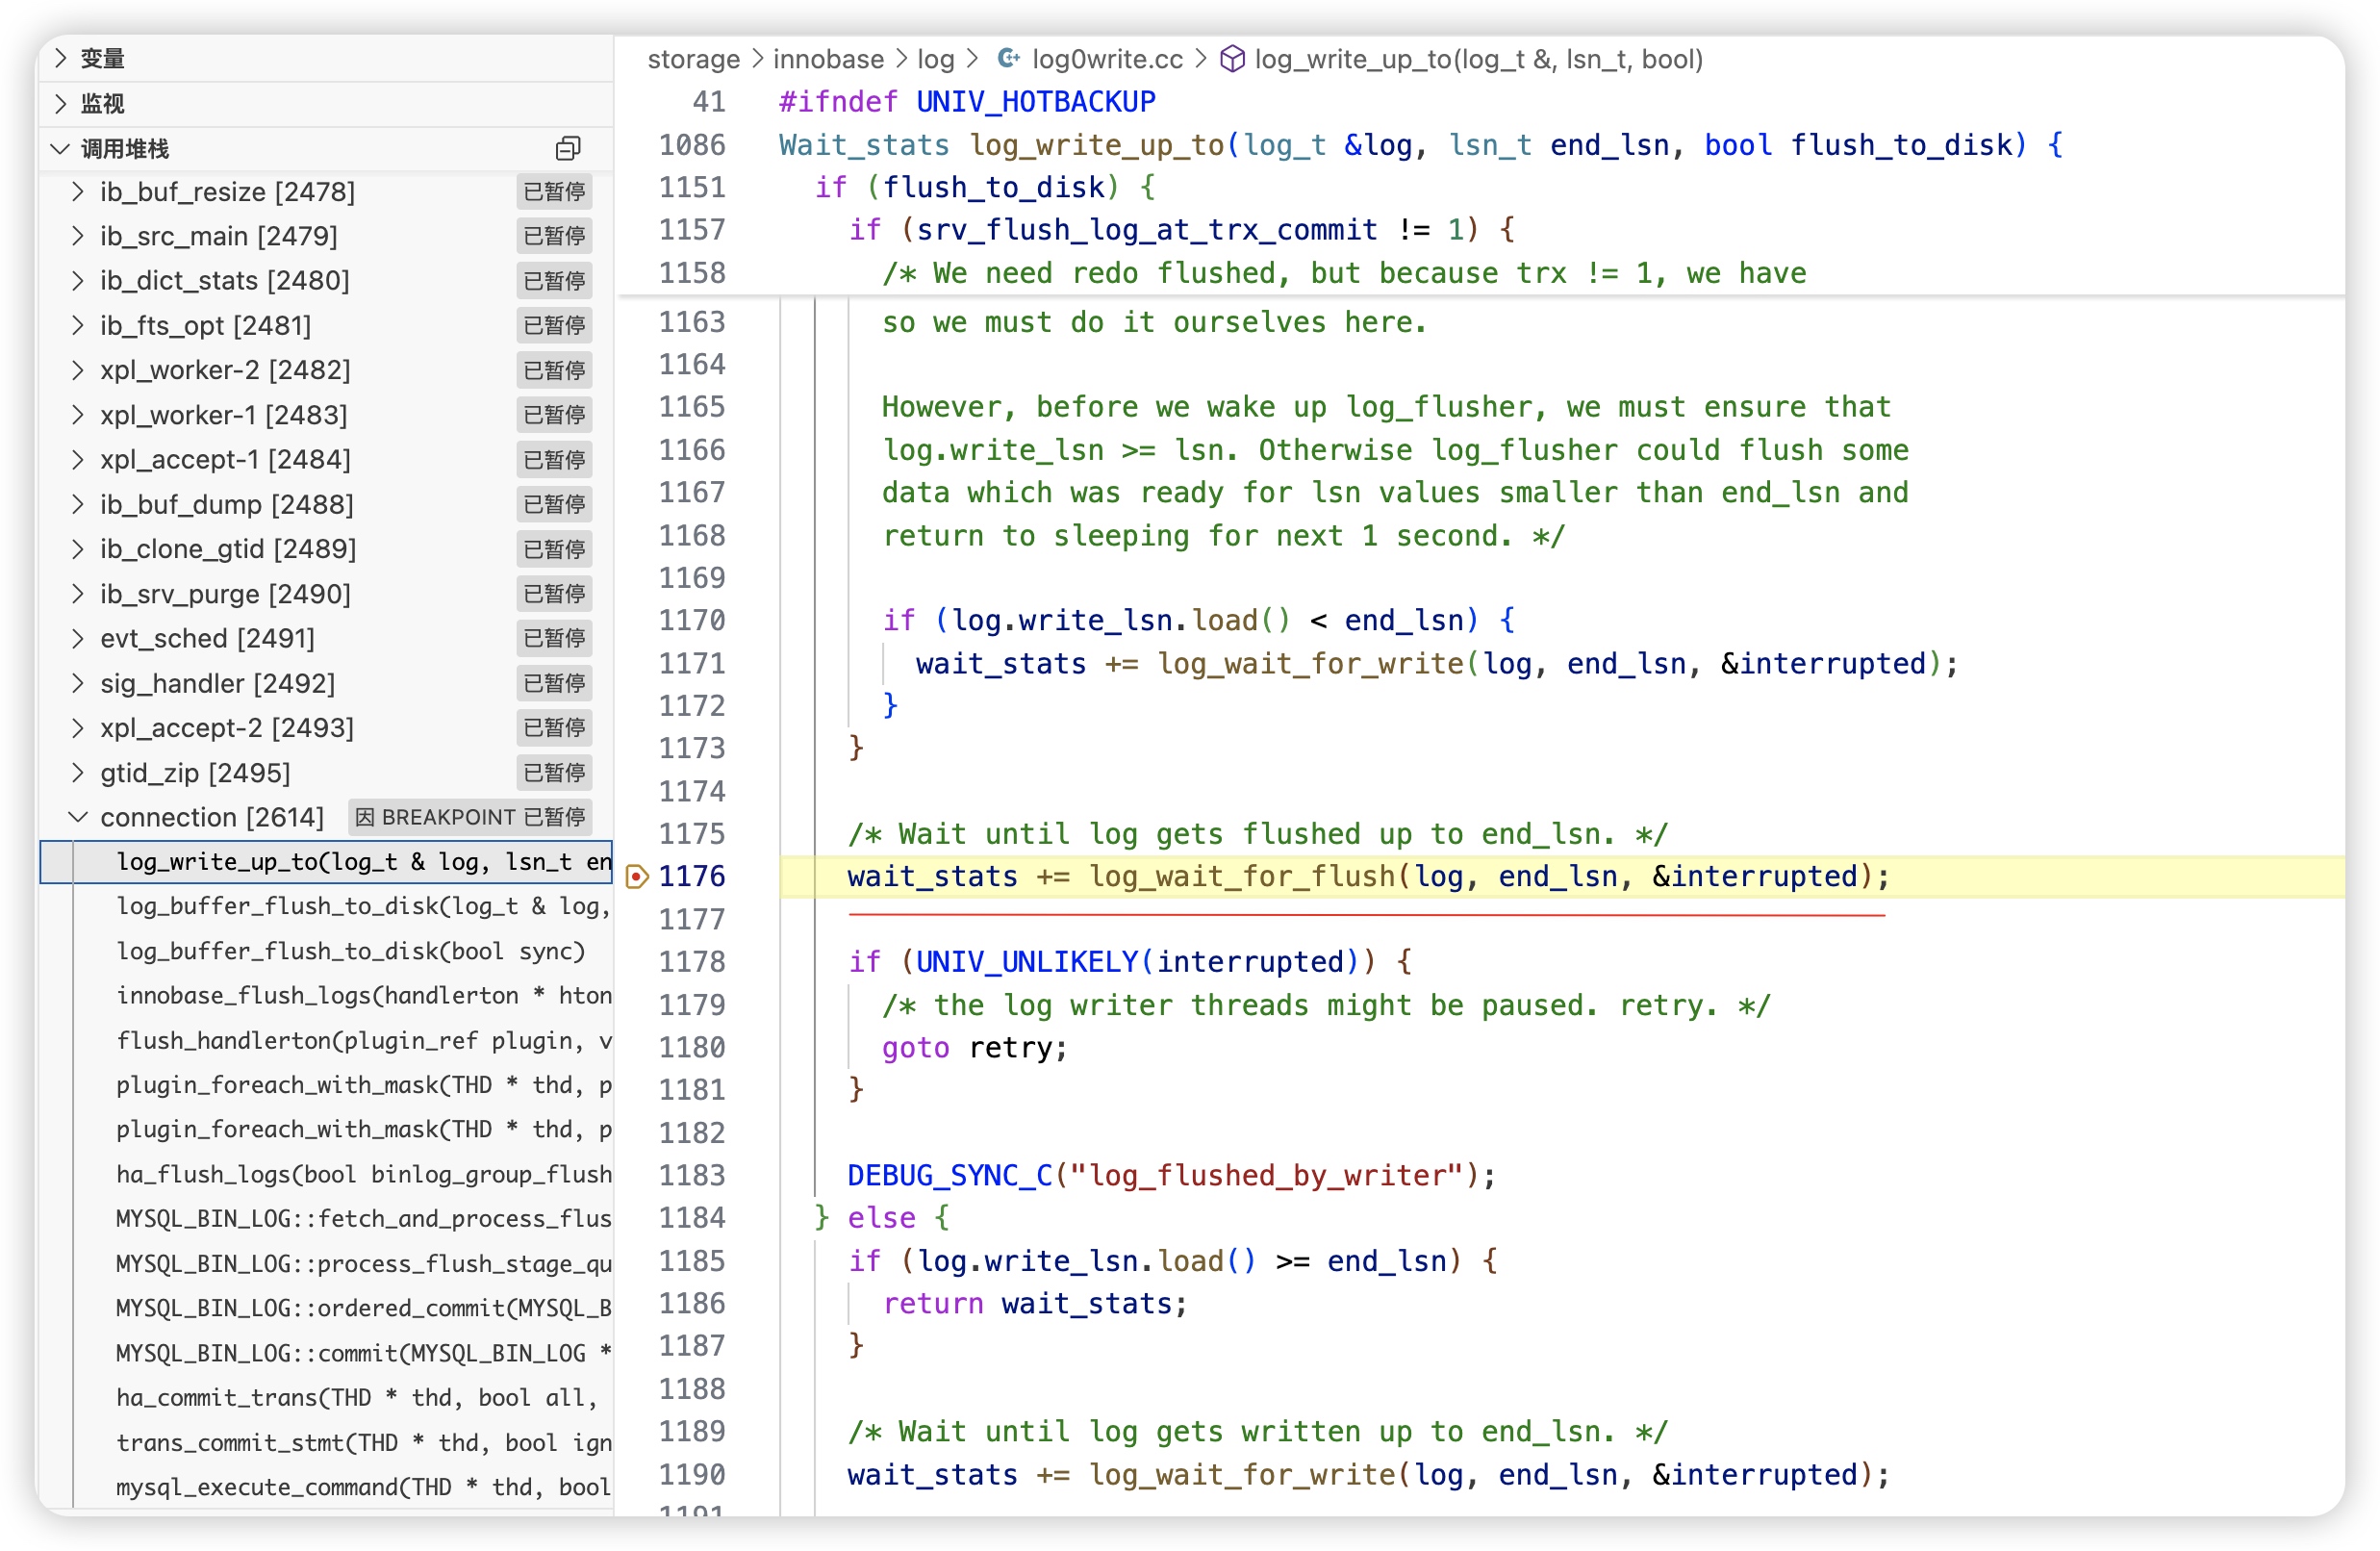Click log0write.cc in the breadcrumb
Image resolution: width=2380 pixels, height=1551 pixels.
click(x=1106, y=59)
